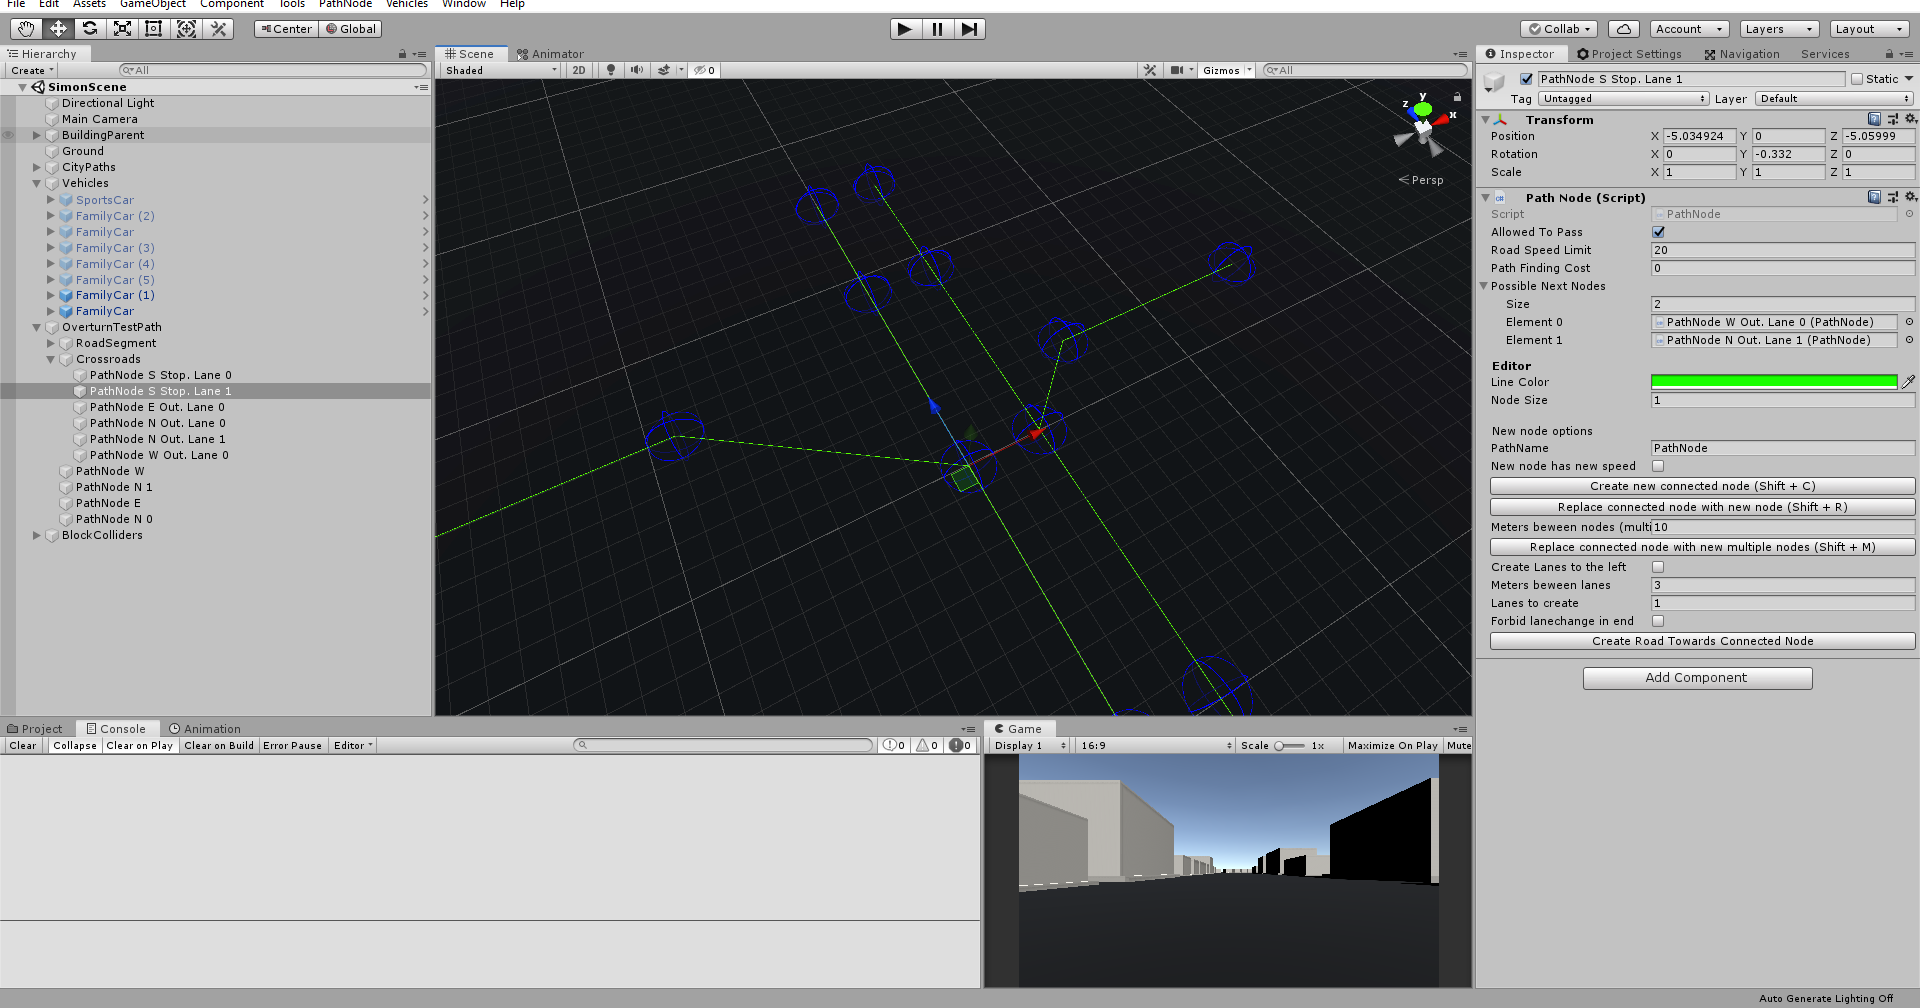Click Replace connected node with multiple nodes

coord(1702,547)
